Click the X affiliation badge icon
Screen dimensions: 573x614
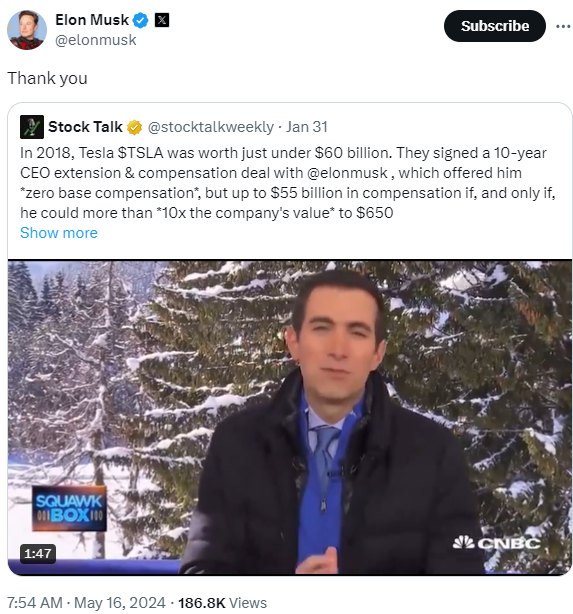pos(162,20)
